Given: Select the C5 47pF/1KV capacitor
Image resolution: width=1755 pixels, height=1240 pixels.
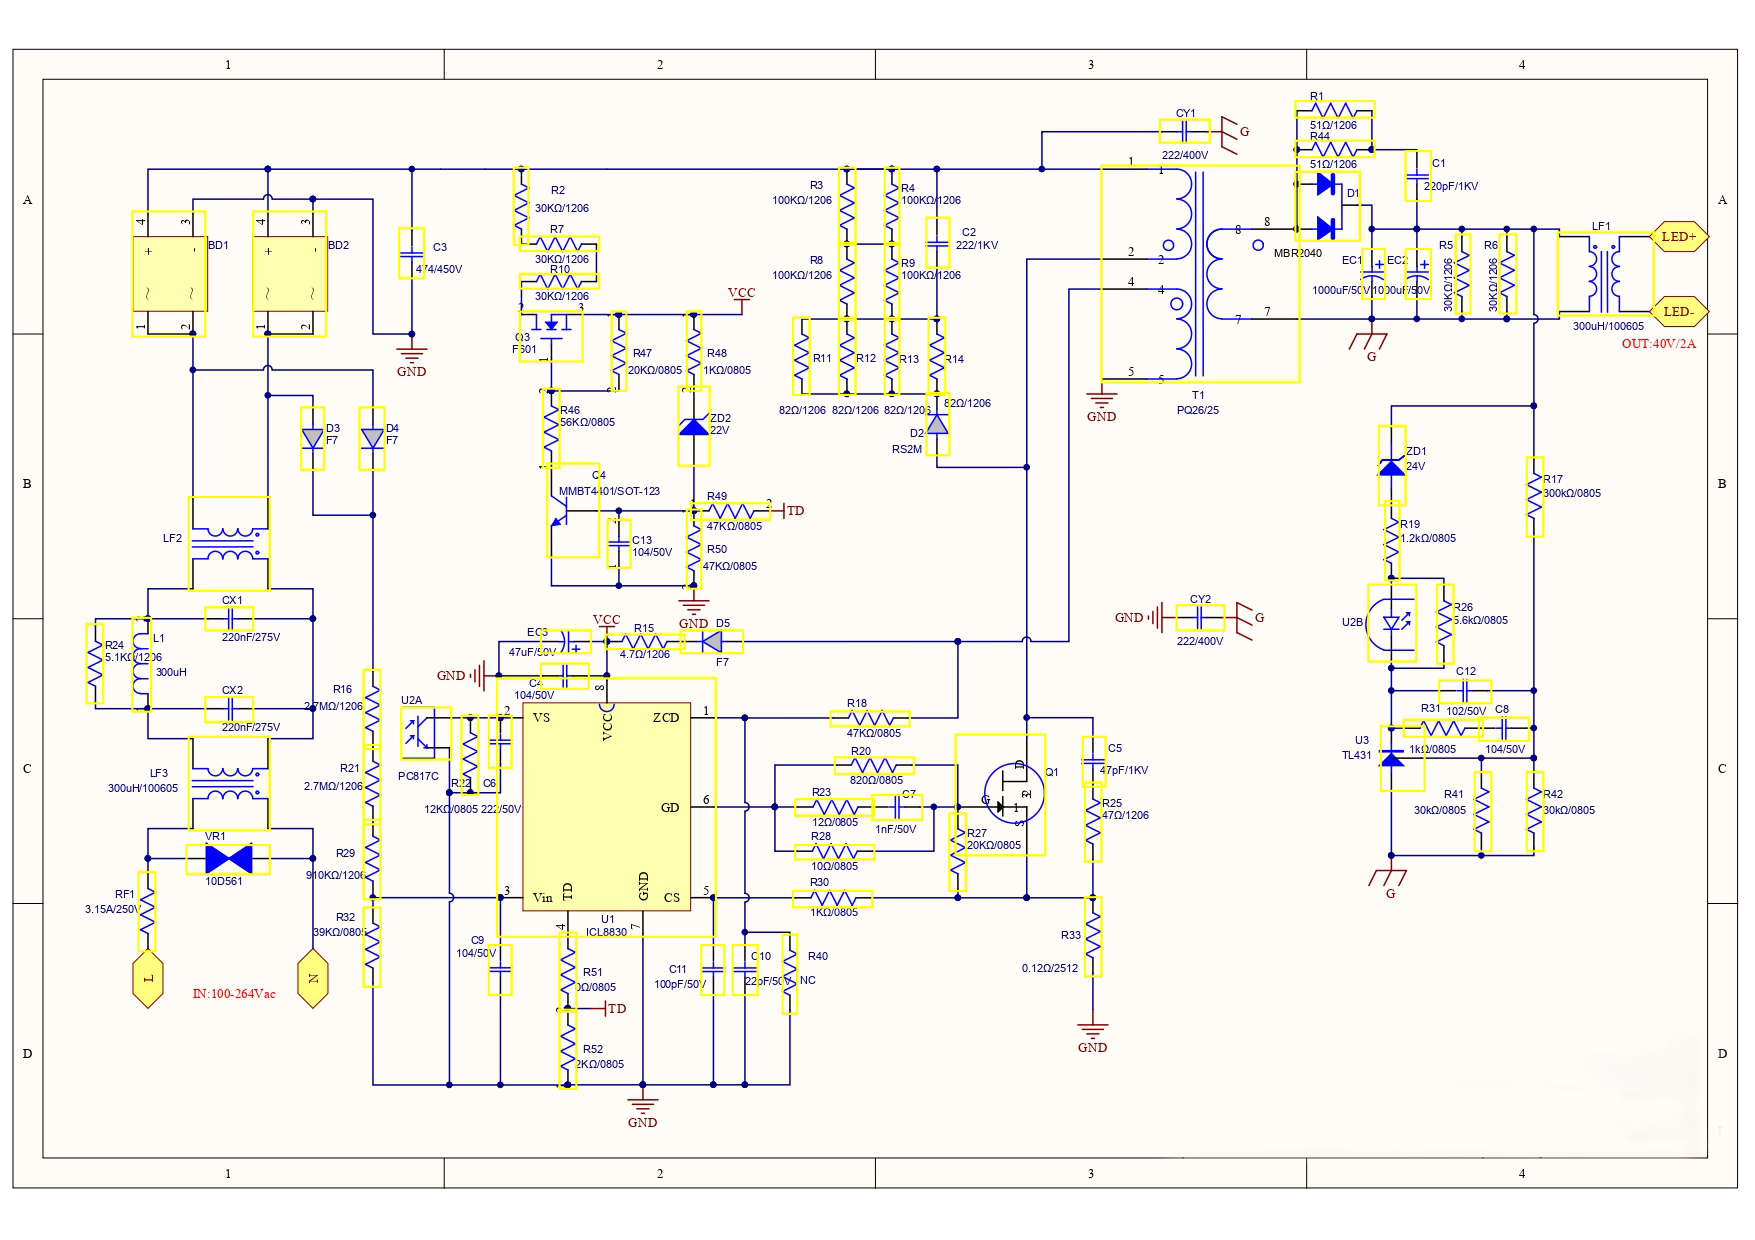Looking at the screenshot, I should click(x=1094, y=761).
